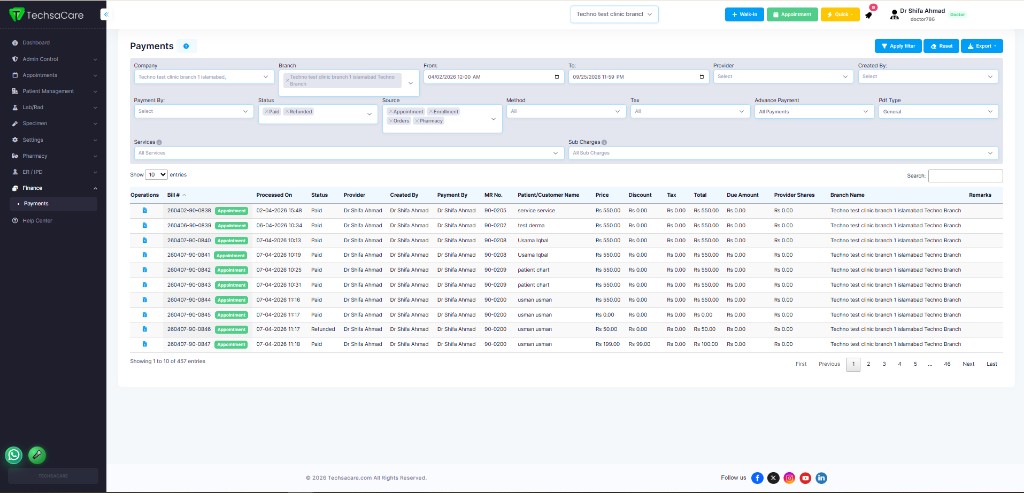
Task: Click the green pen icon next to WhatsApp
Action: click(37, 455)
